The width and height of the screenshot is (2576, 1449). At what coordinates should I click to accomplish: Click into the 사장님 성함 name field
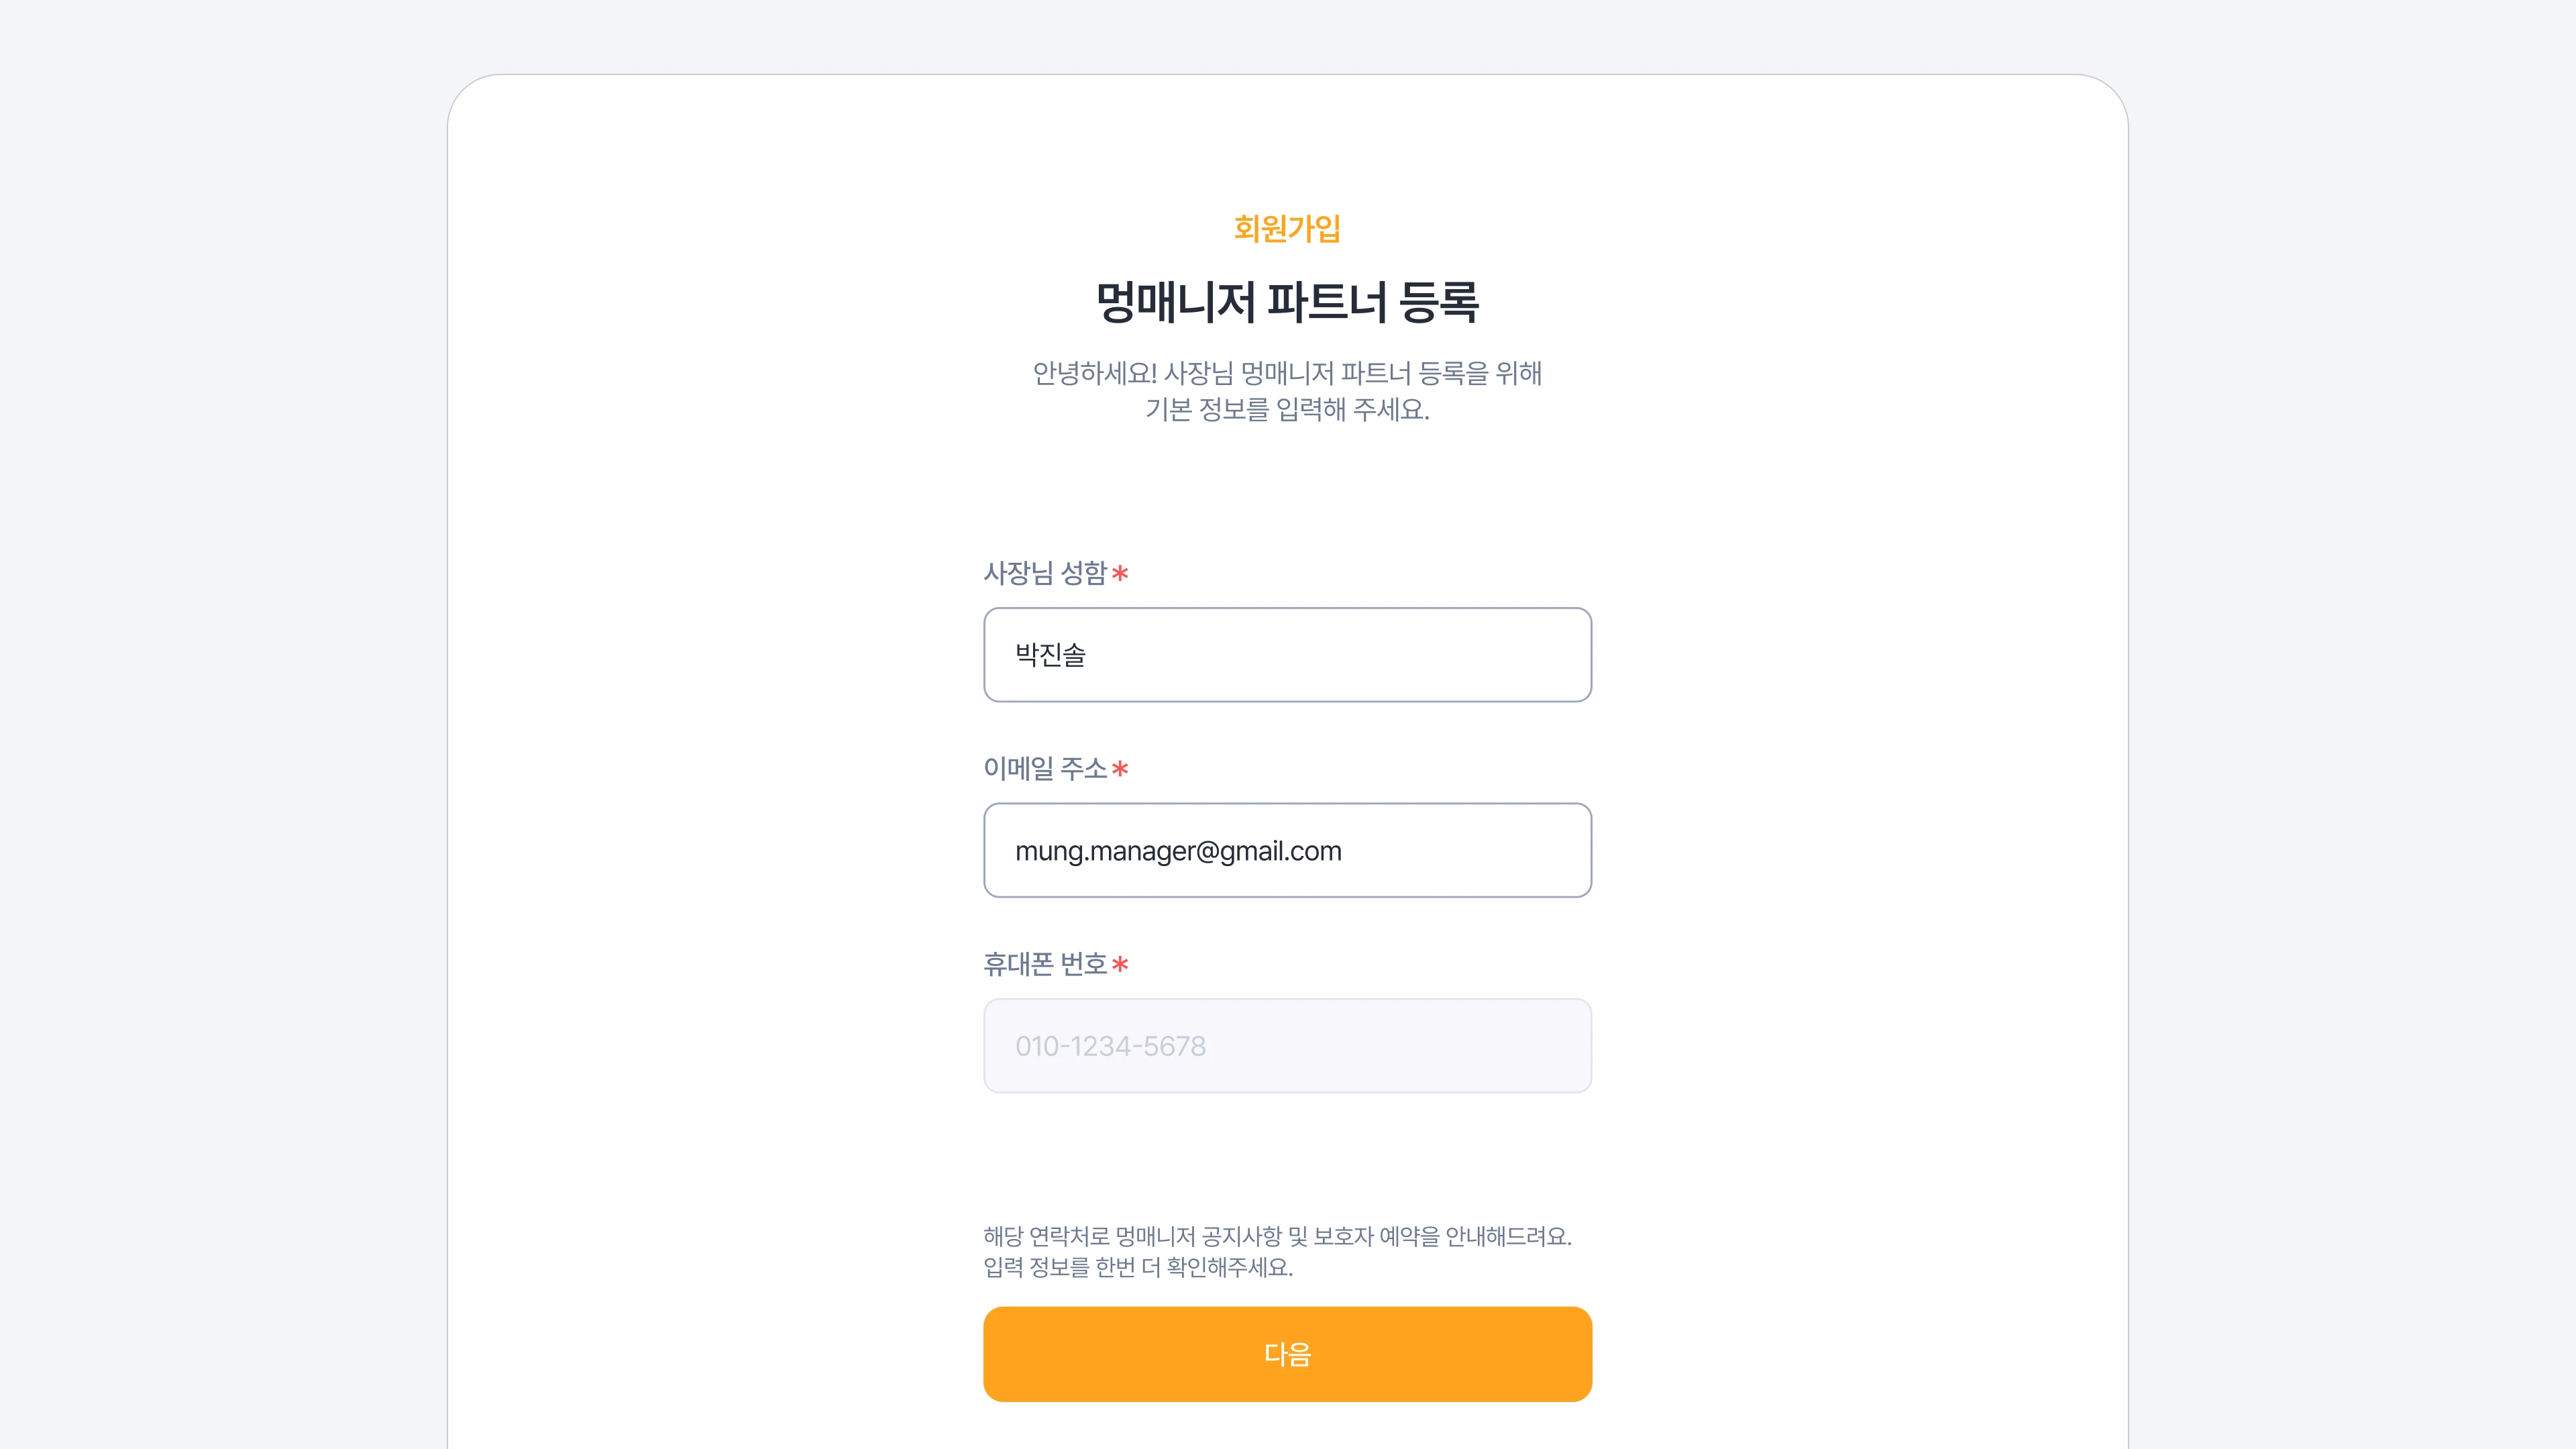click(1287, 654)
